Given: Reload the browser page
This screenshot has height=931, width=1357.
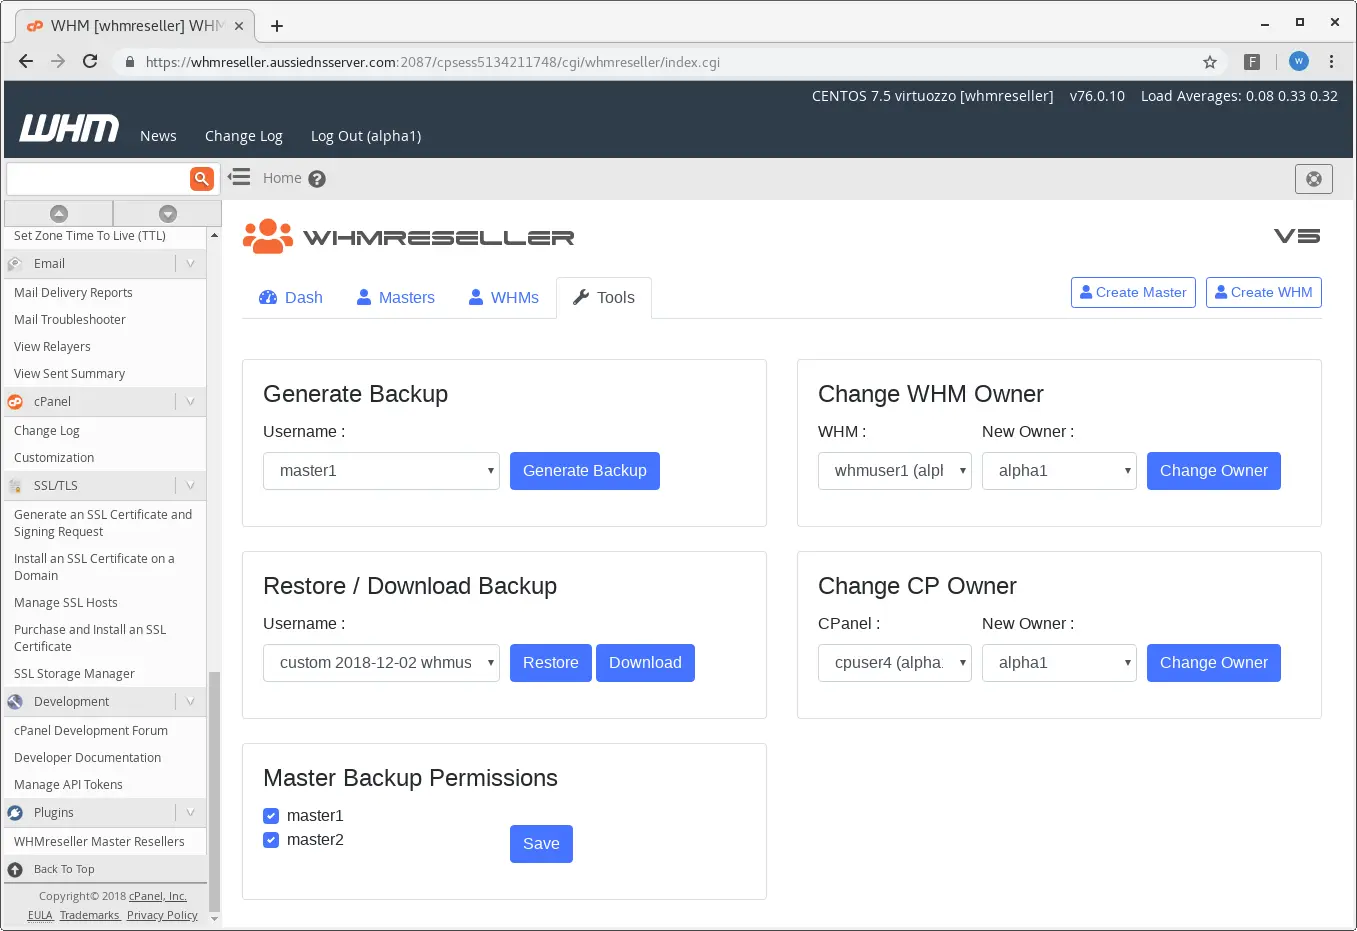Looking at the screenshot, I should 90,62.
